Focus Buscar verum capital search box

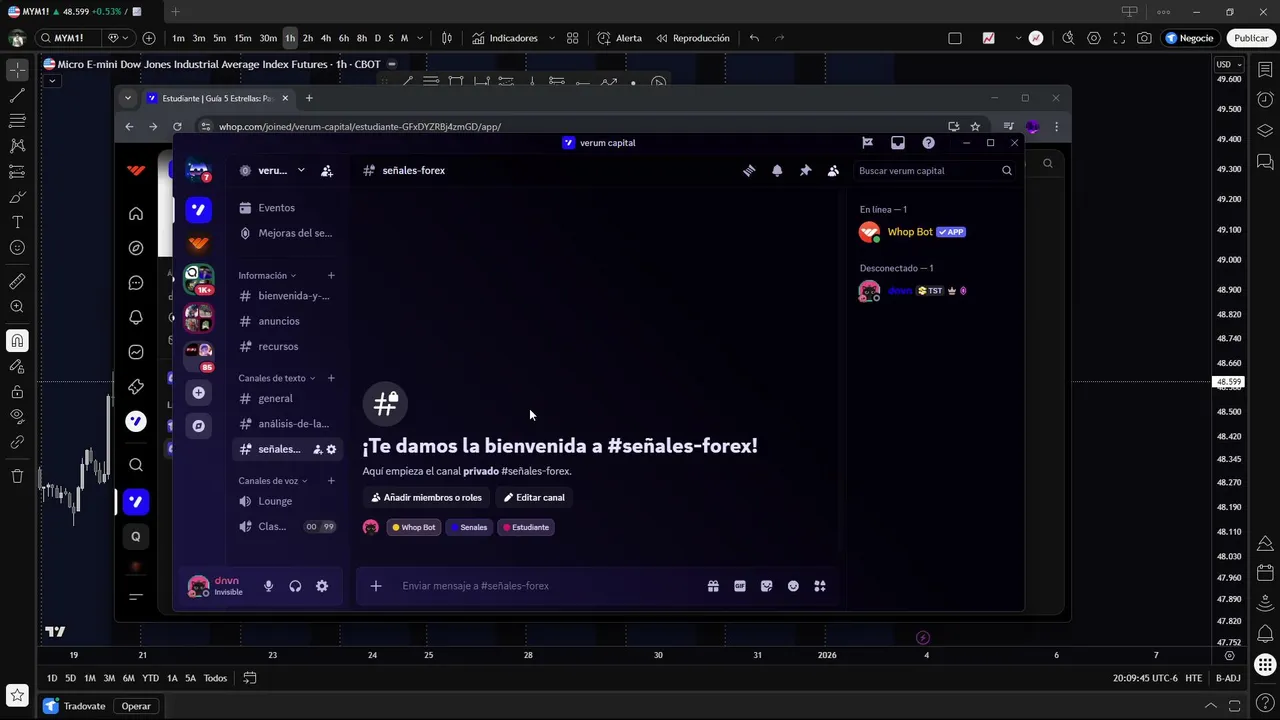pos(935,171)
